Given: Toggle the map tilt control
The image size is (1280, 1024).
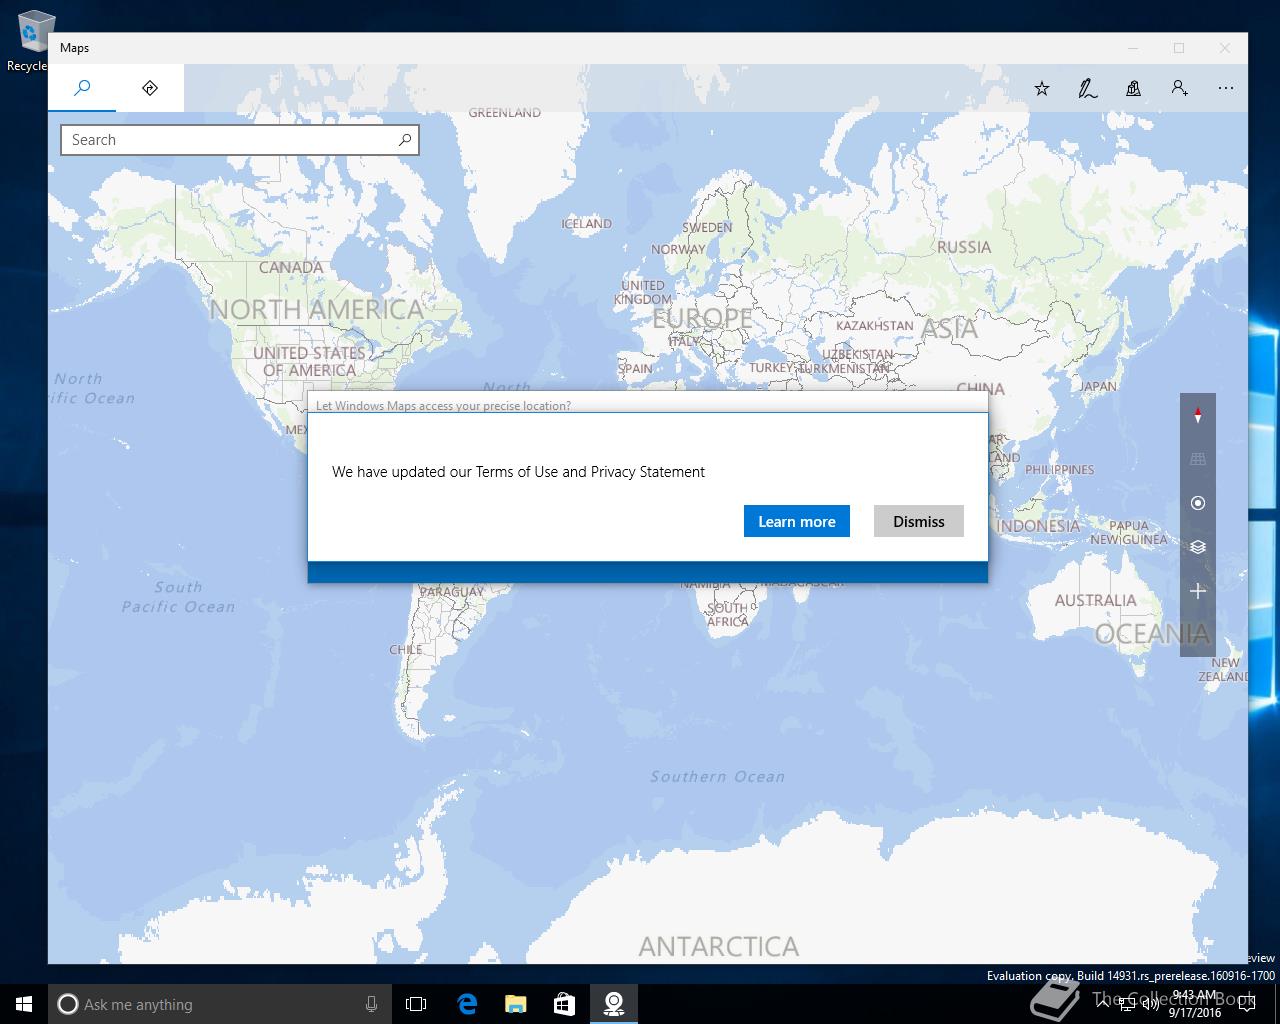Looking at the screenshot, I should tap(1198, 459).
